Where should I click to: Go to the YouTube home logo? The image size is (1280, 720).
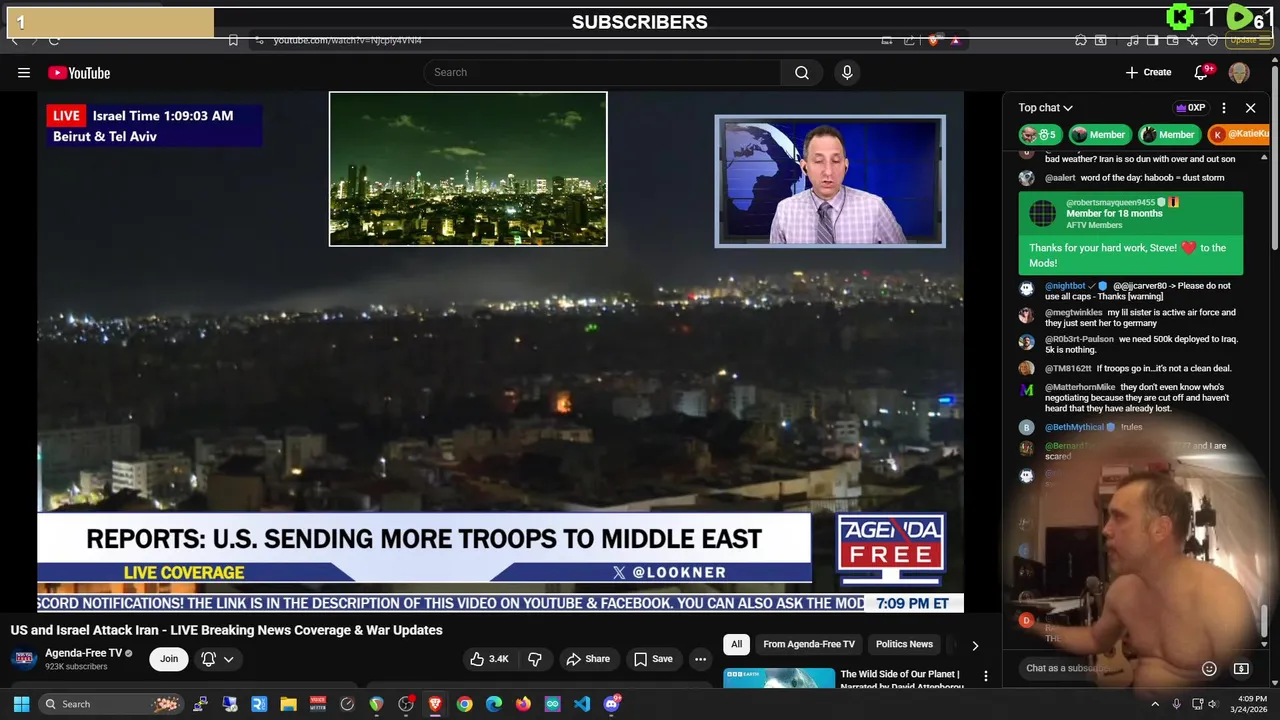[x=79, y=73]
